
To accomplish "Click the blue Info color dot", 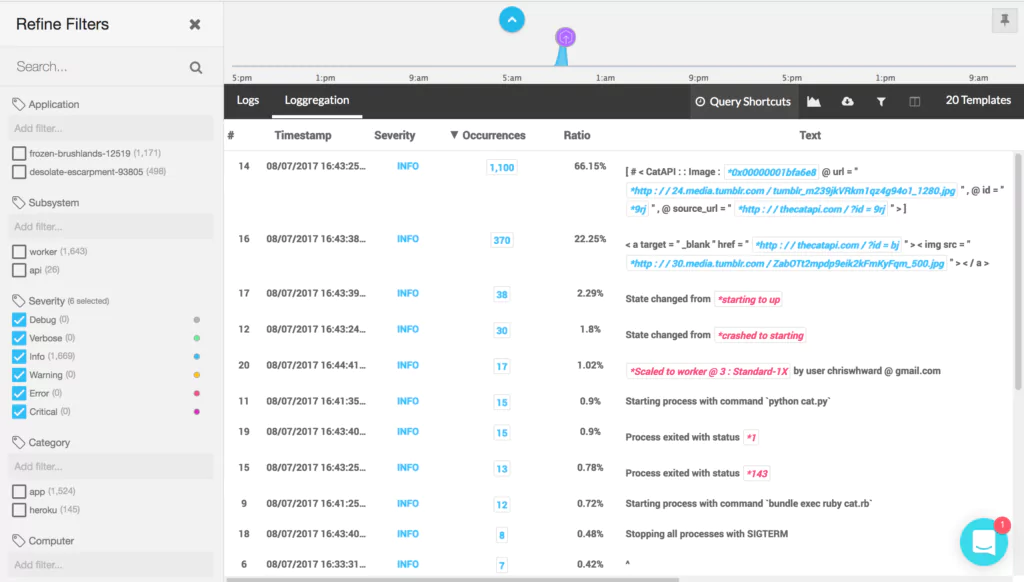I will point(197,357).
